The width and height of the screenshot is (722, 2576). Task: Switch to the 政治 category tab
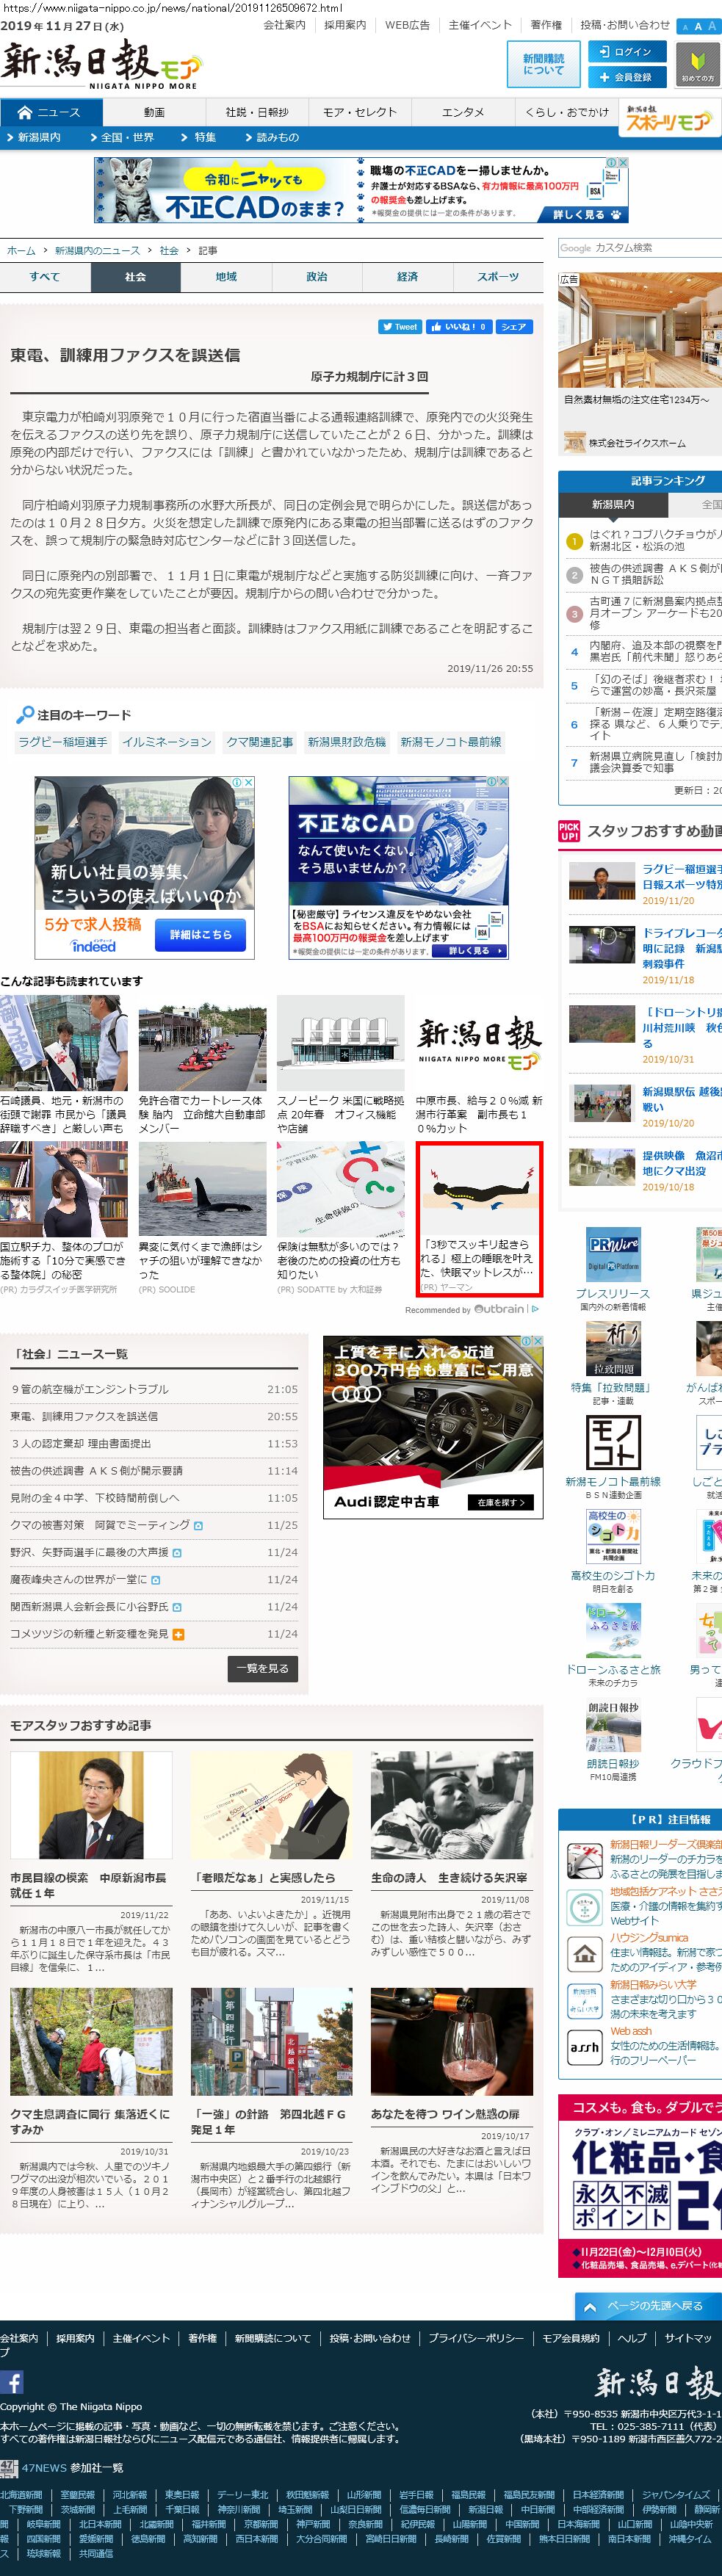(x=317, y=277)
